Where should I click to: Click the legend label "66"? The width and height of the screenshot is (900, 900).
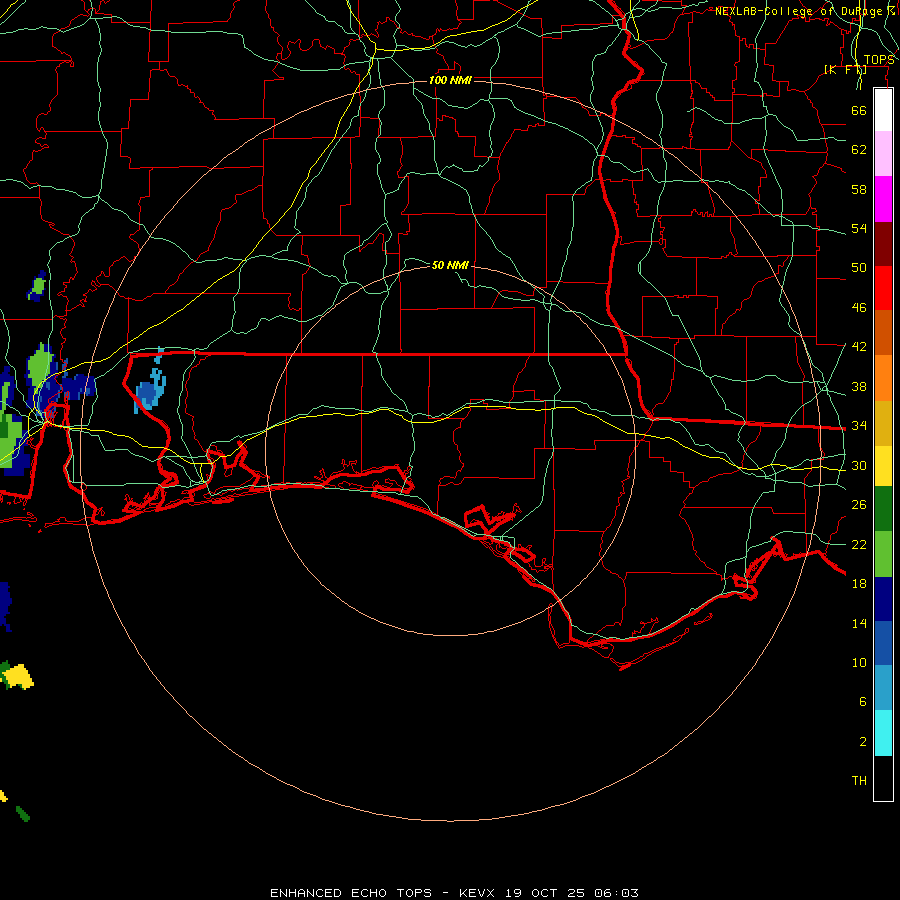[859, 110]
